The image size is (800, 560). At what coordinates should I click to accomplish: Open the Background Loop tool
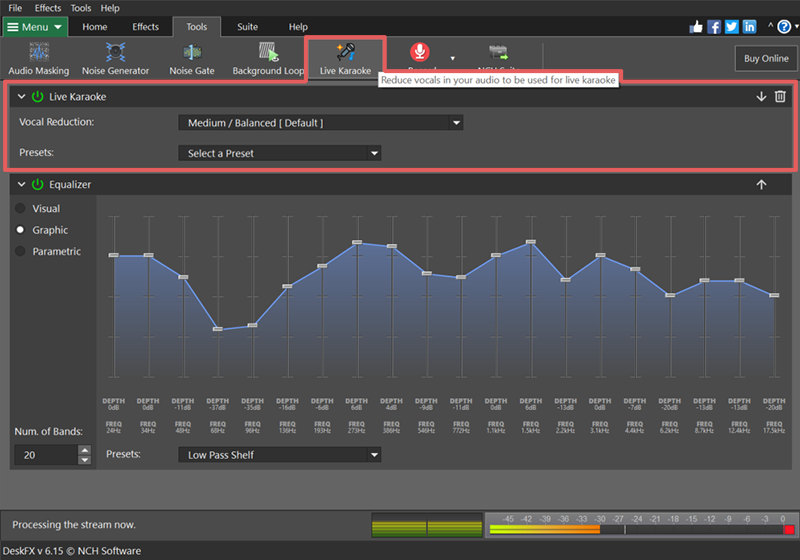[x=268, y=59]
